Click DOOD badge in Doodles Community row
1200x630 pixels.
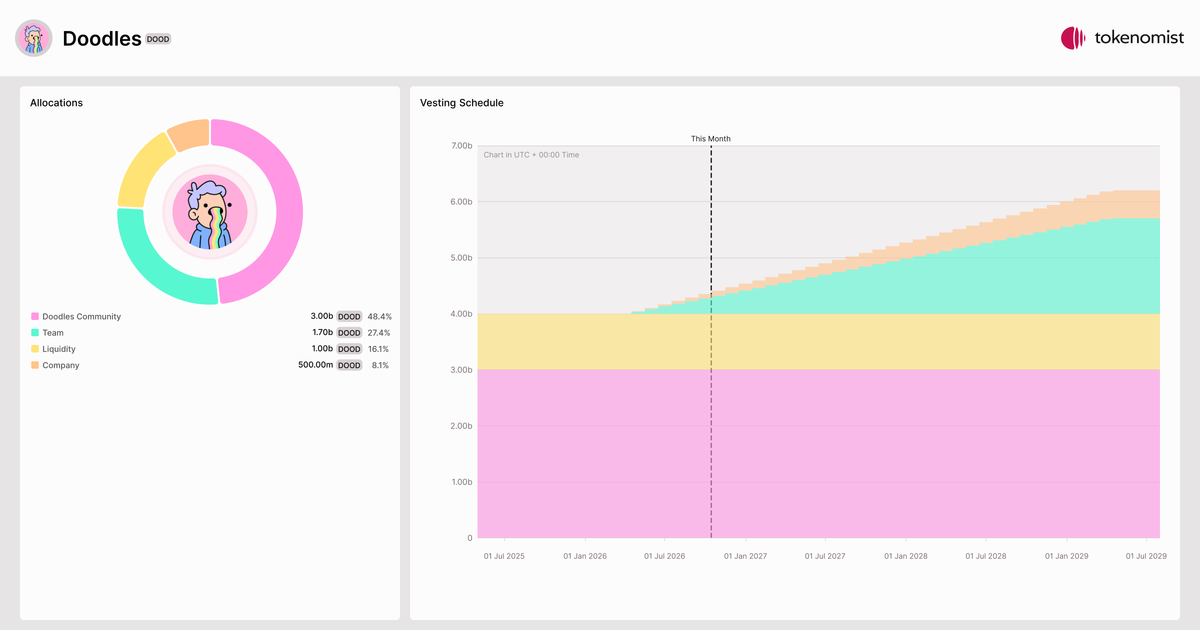[x=349, y=317]
